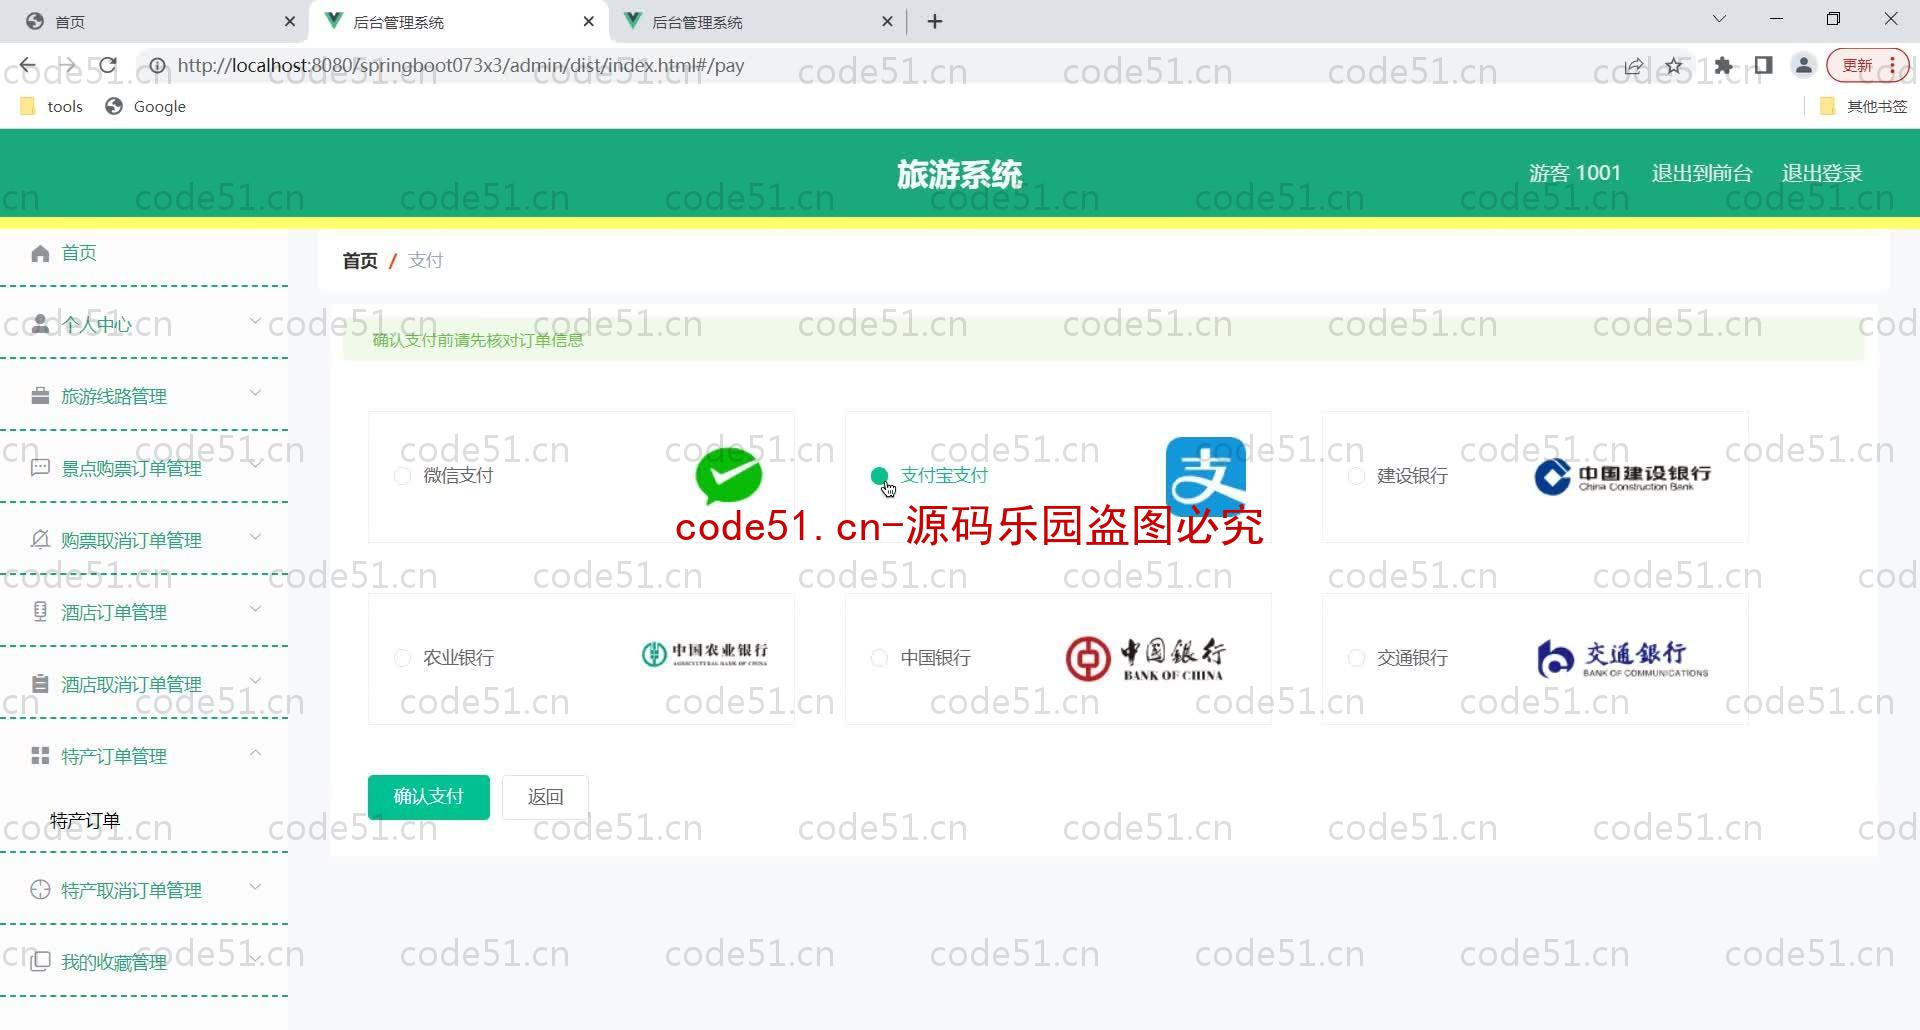Reload the page with the refresh icon

pos(108,66)
